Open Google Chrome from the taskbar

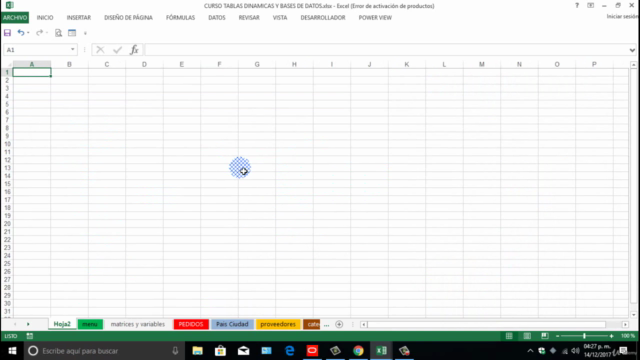click(358, 351)
